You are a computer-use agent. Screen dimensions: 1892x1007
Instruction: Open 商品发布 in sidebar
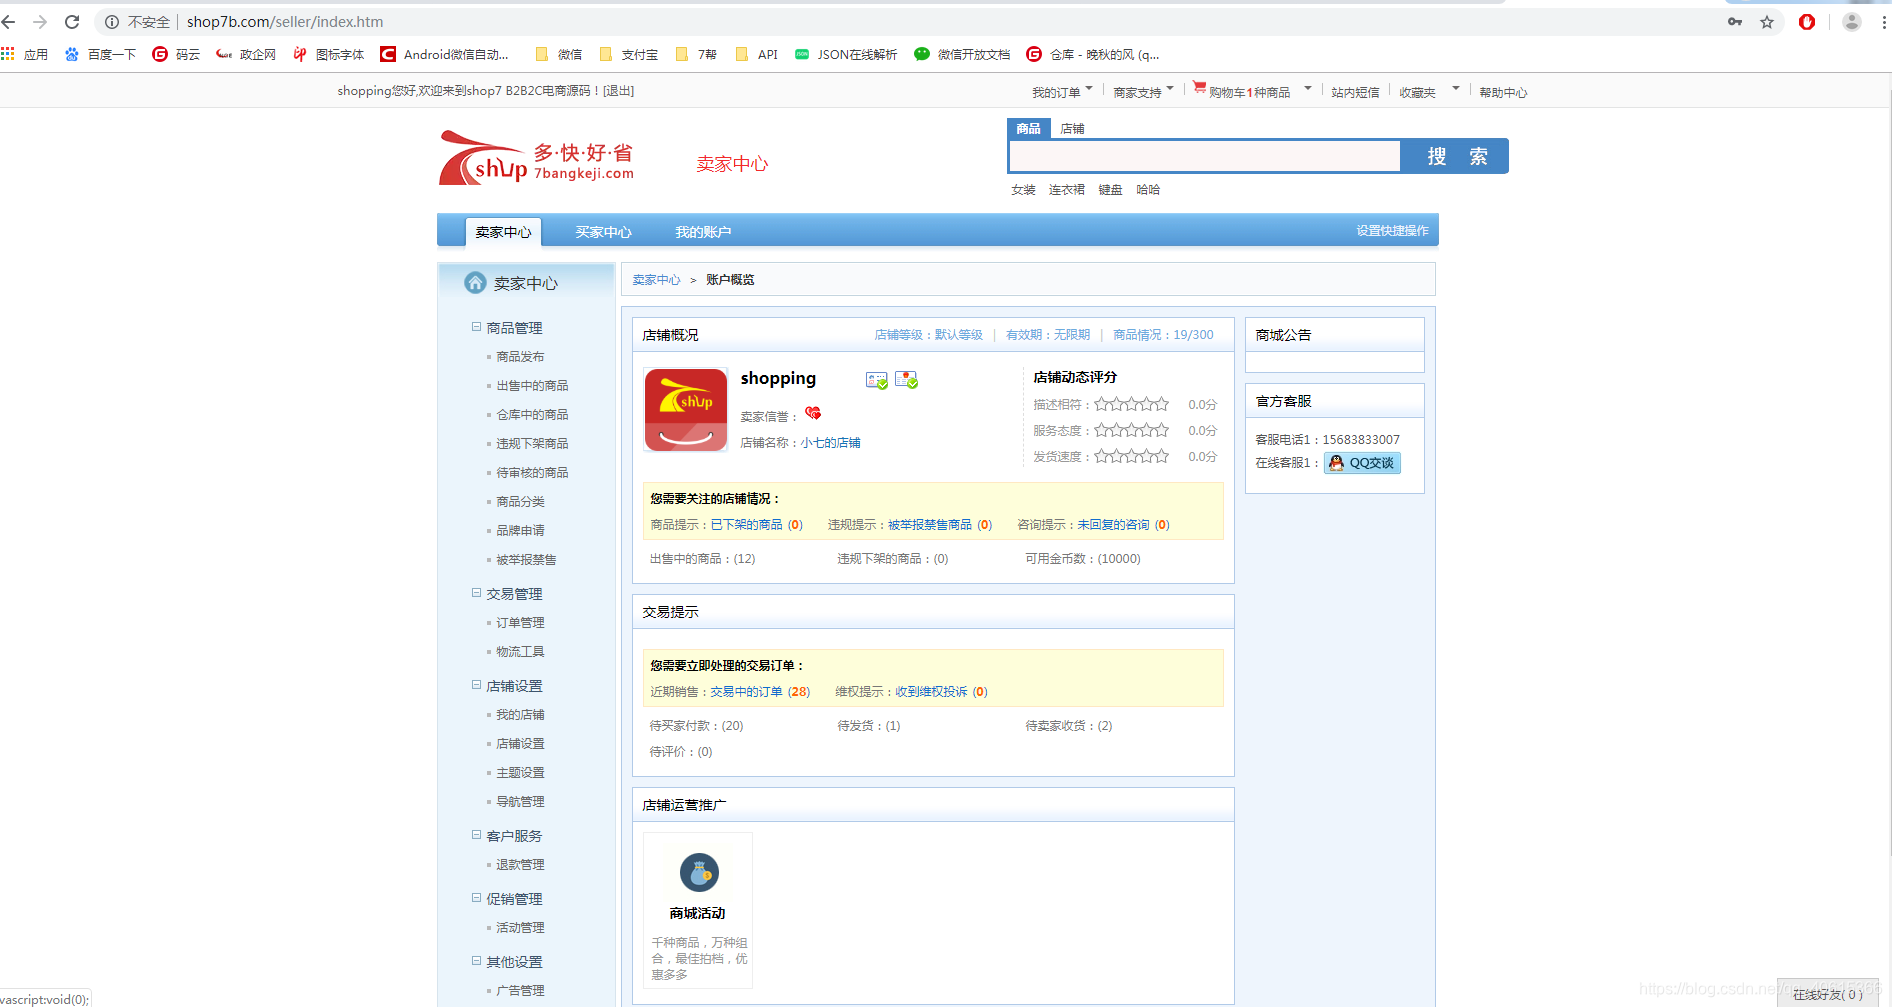520,357
